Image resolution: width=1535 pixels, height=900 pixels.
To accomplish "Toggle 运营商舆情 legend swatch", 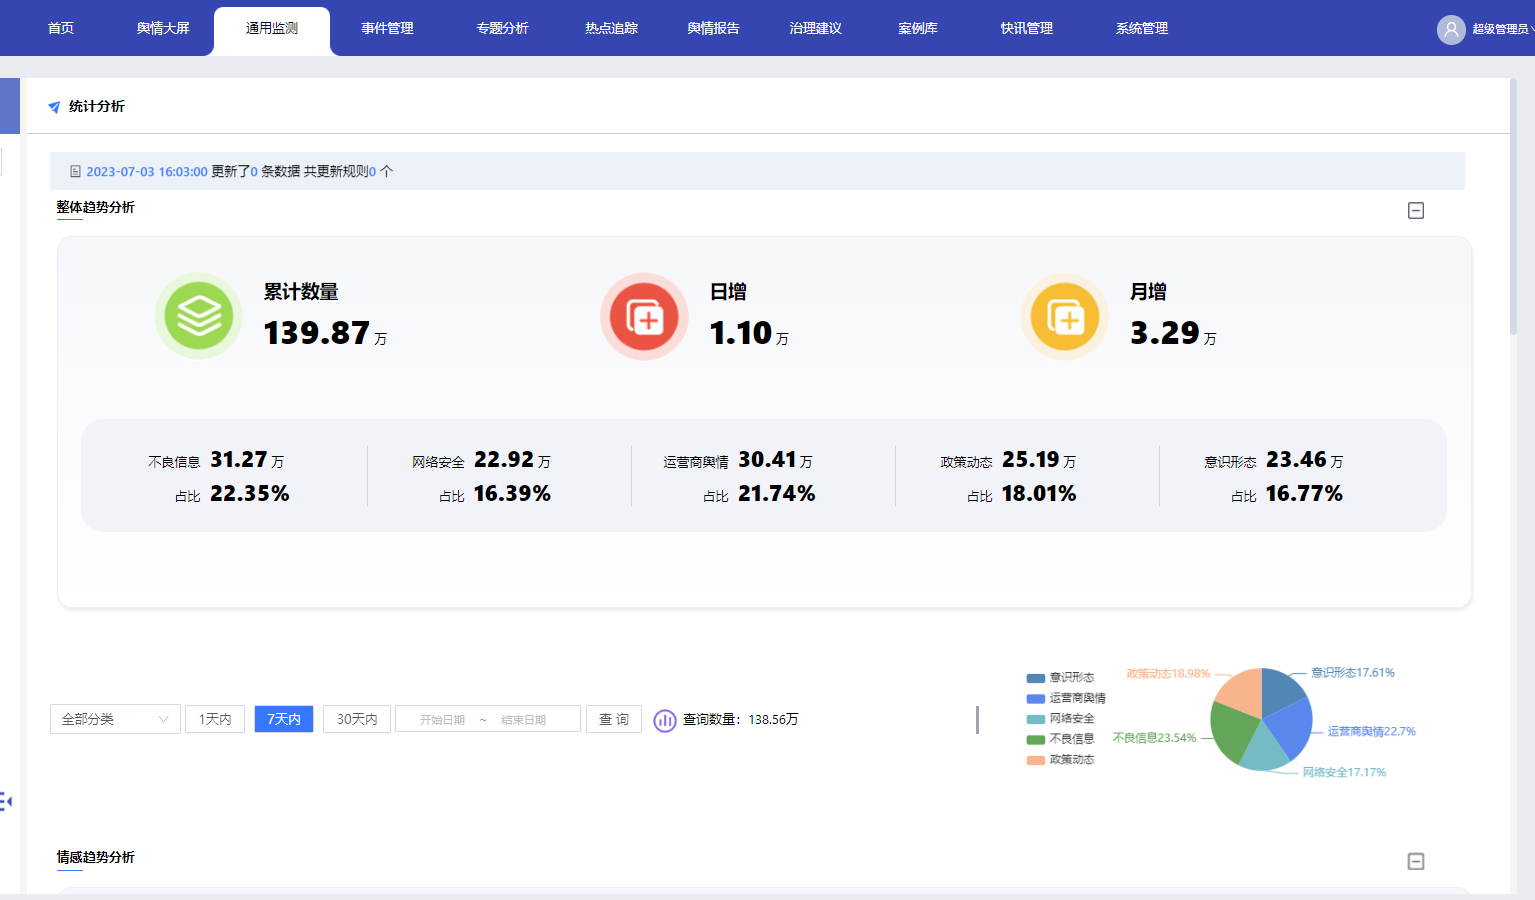I will click(x=1035, y=699).
